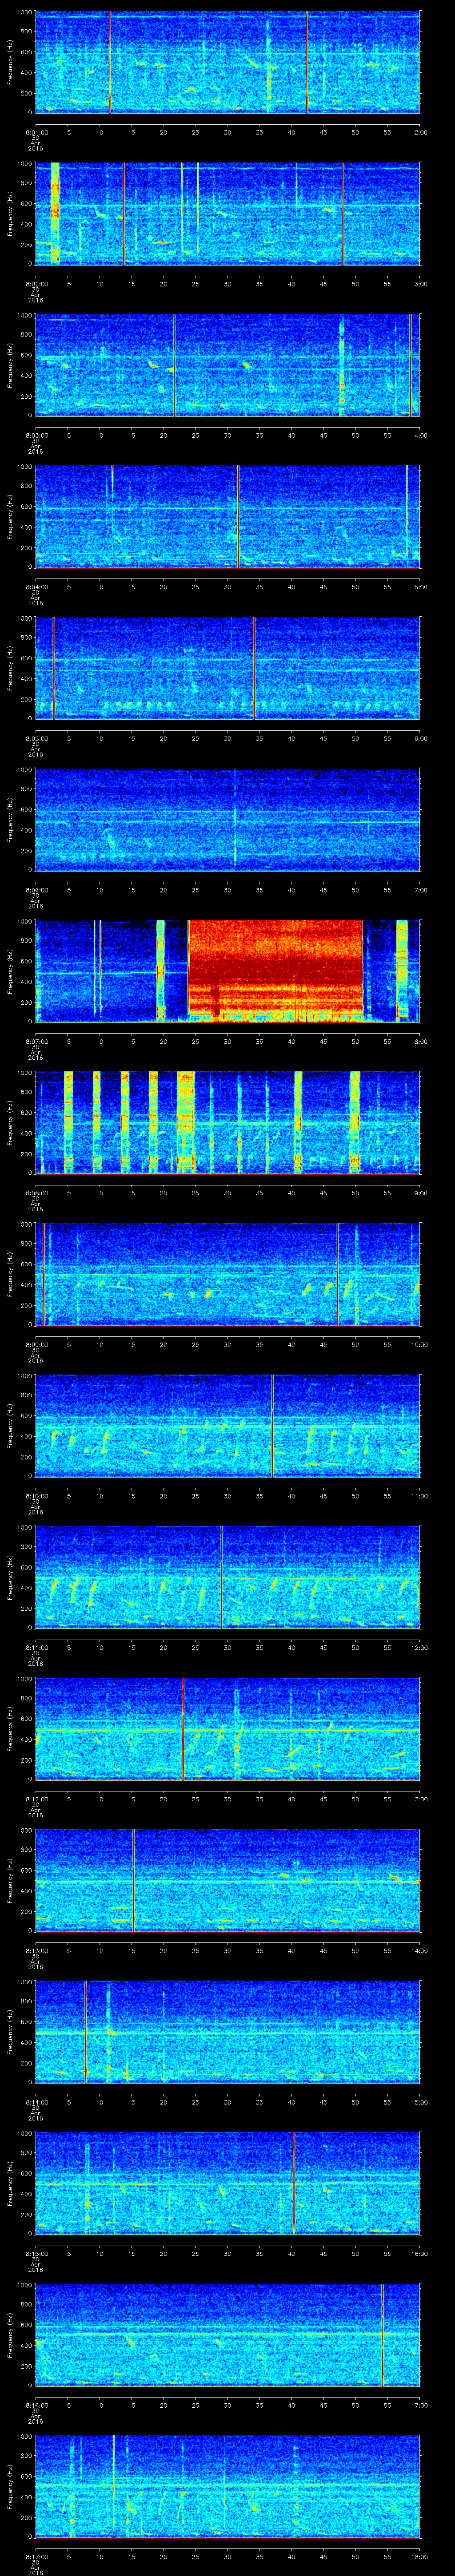This screenshot has height=2576, width=455.
Task: Click the '8:04:00' start time label
Action: pos(36,587)
